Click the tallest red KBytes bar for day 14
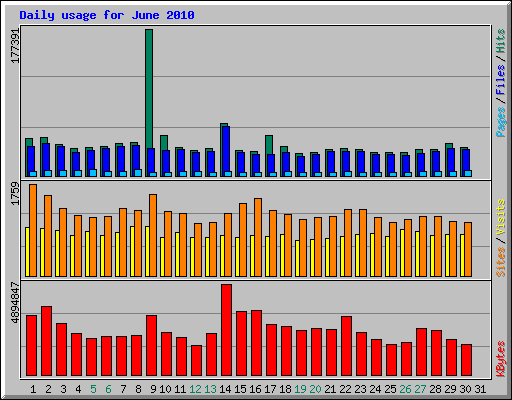Viewport: 512px width, 400px height. (226, 330)
